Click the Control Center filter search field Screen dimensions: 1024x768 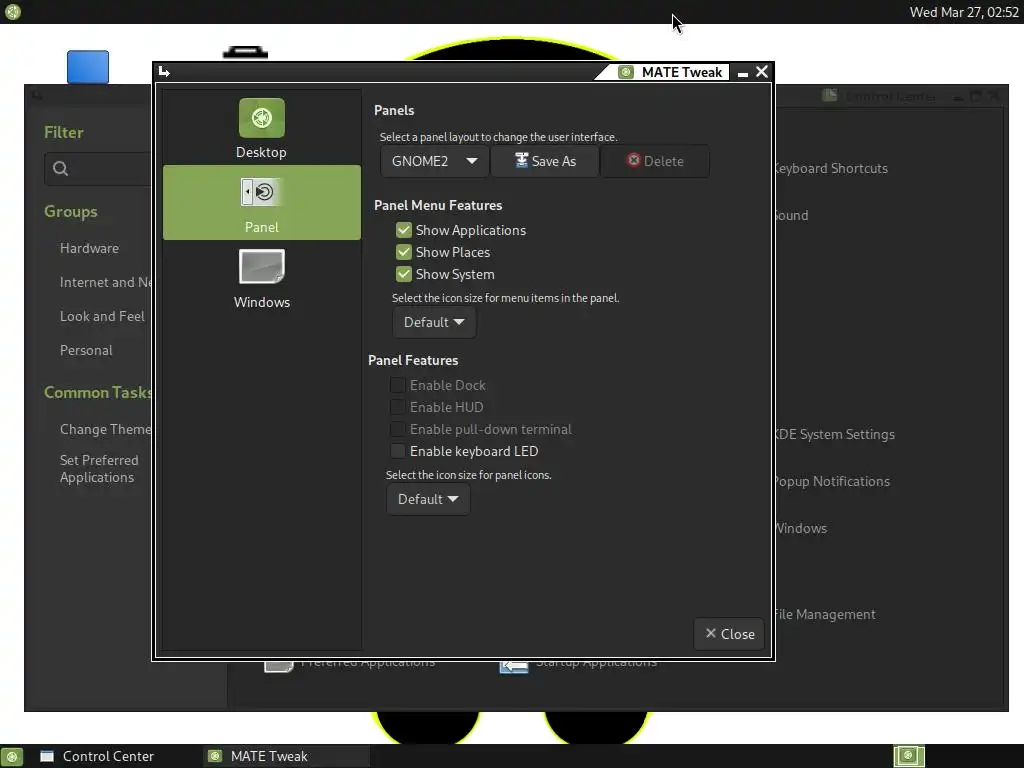[x=98, y=169]
